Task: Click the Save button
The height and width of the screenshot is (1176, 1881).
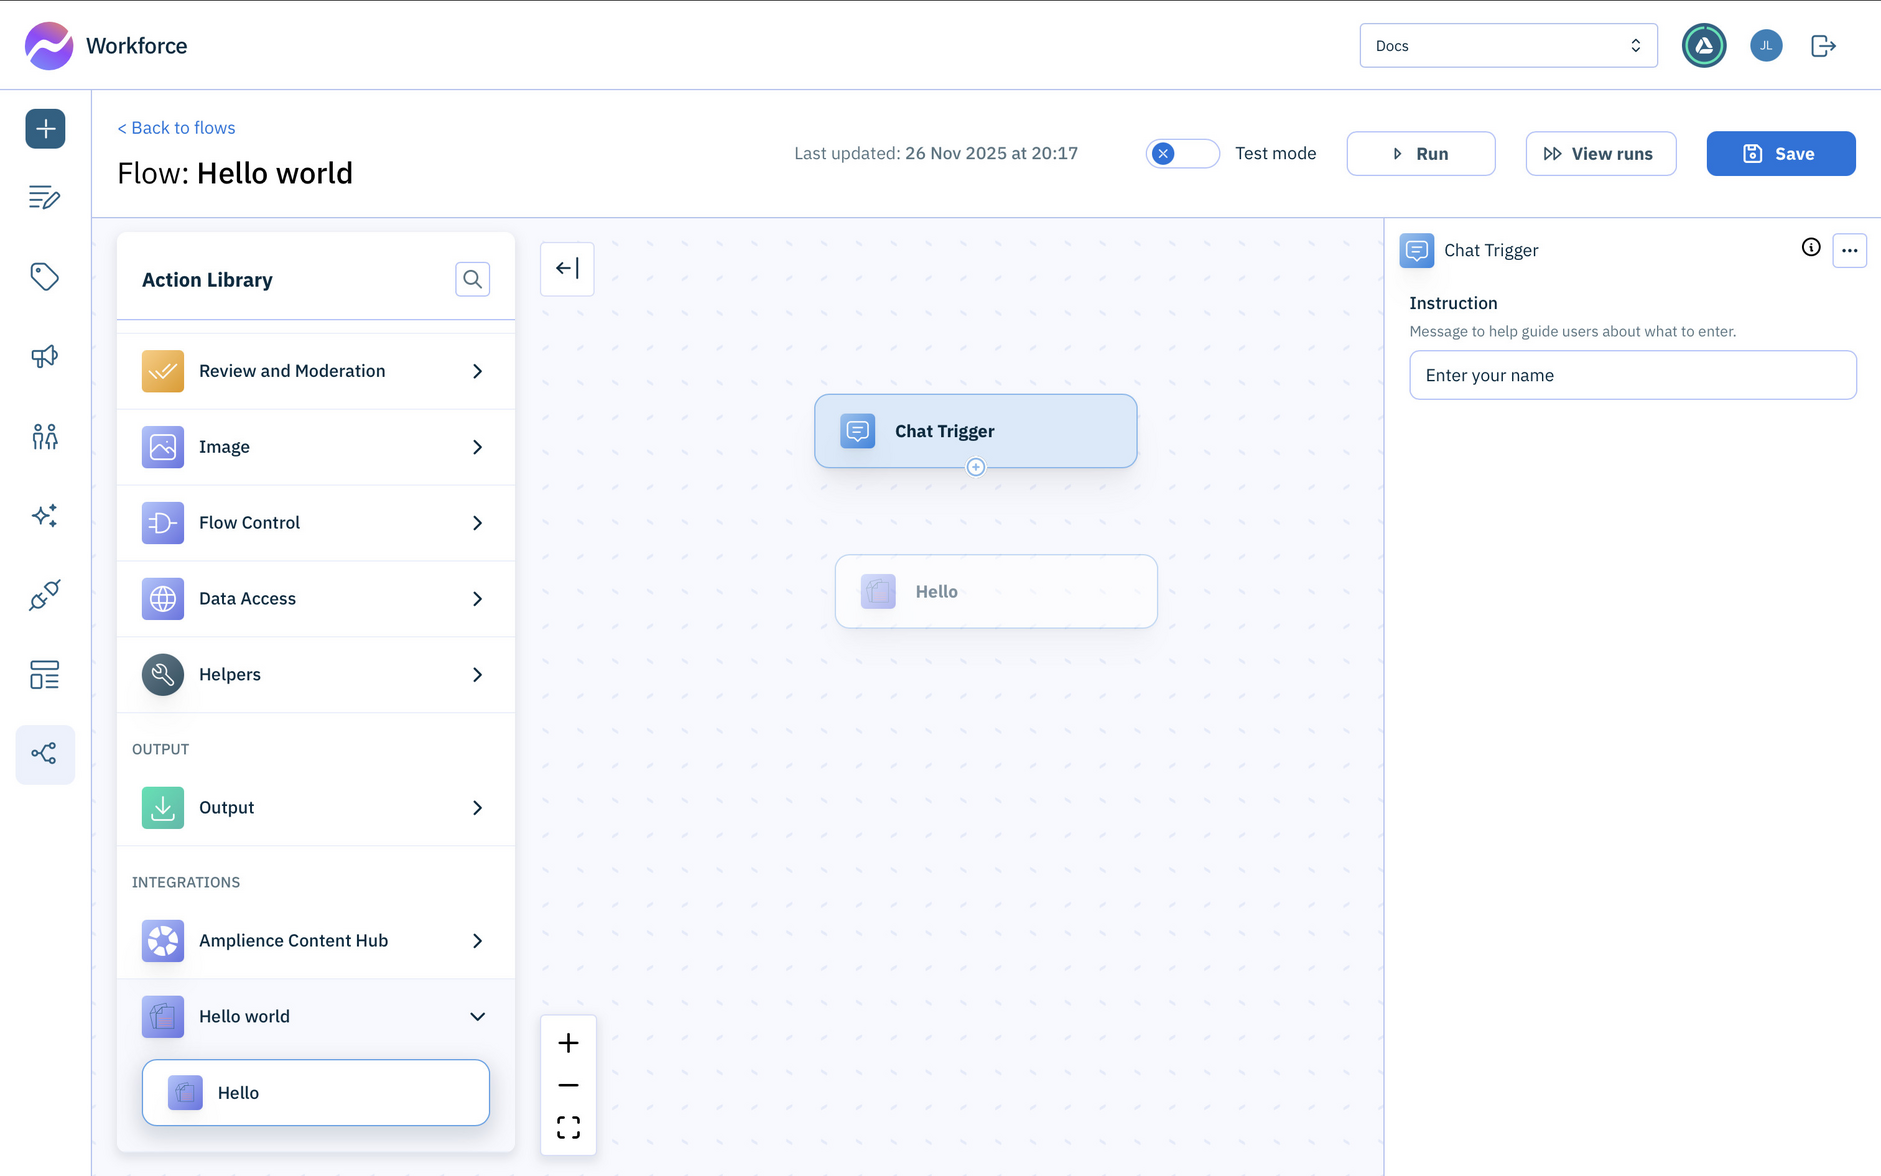Action: pyautogui.click(x=1780, y=153)
